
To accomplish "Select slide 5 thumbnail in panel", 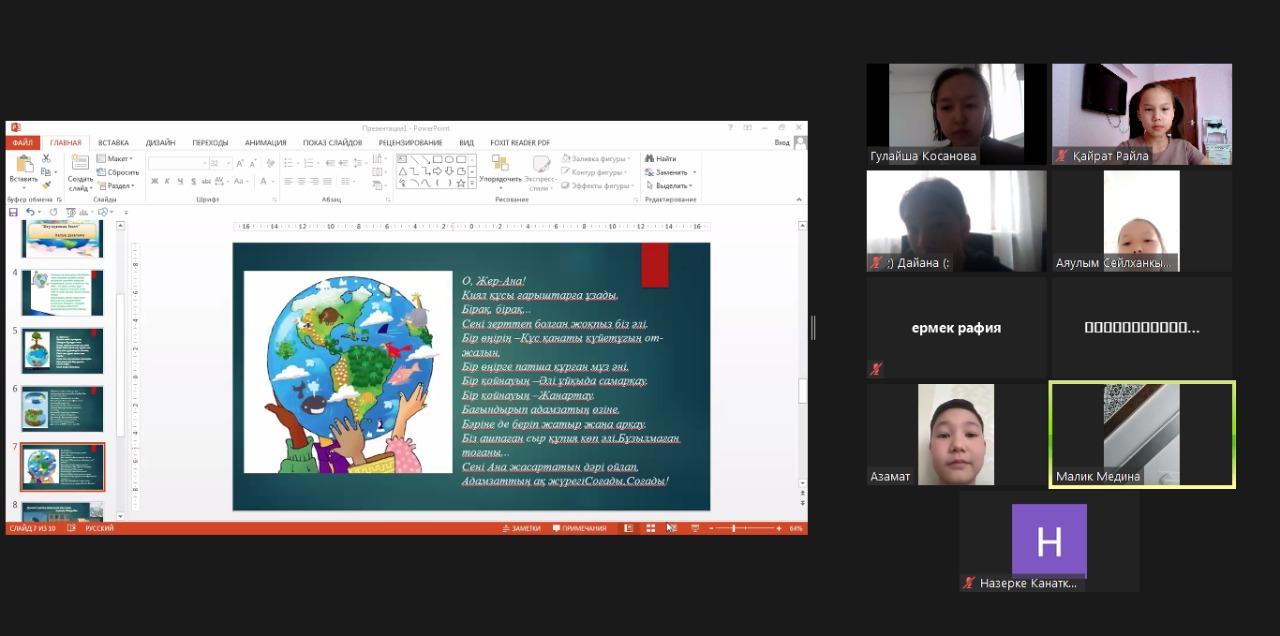I will pyautogui.click(x=62, y=351).
